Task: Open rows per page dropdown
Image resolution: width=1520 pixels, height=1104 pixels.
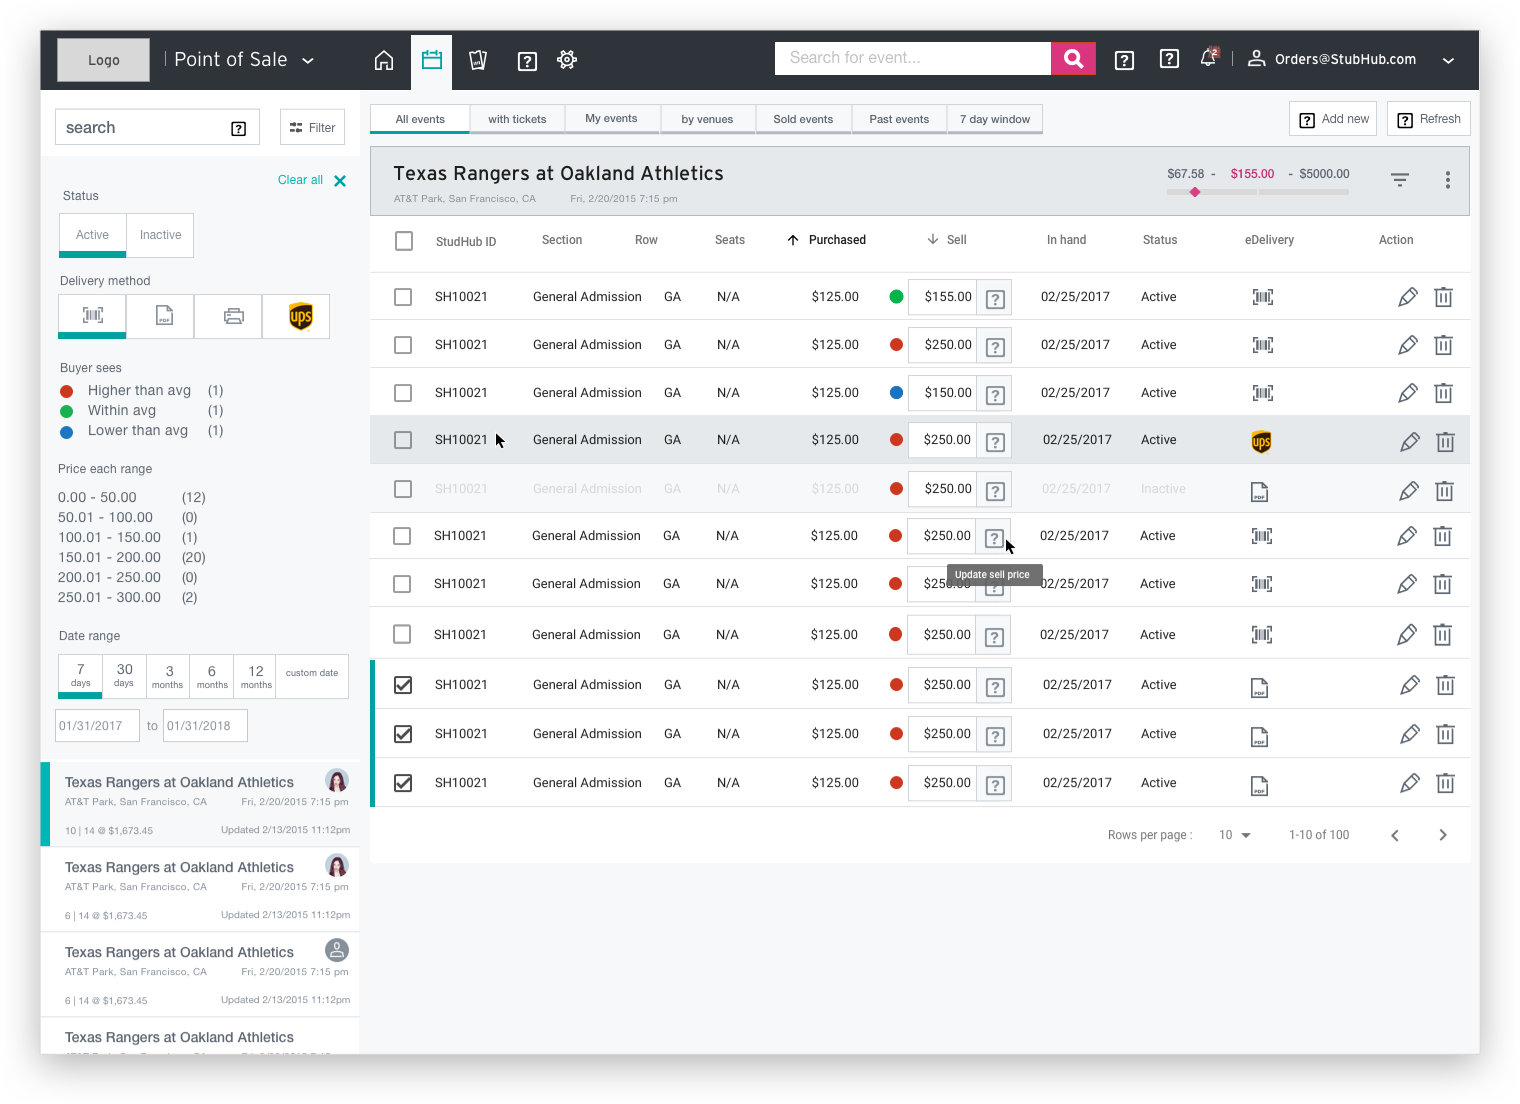Action: tap(1236, 835)
